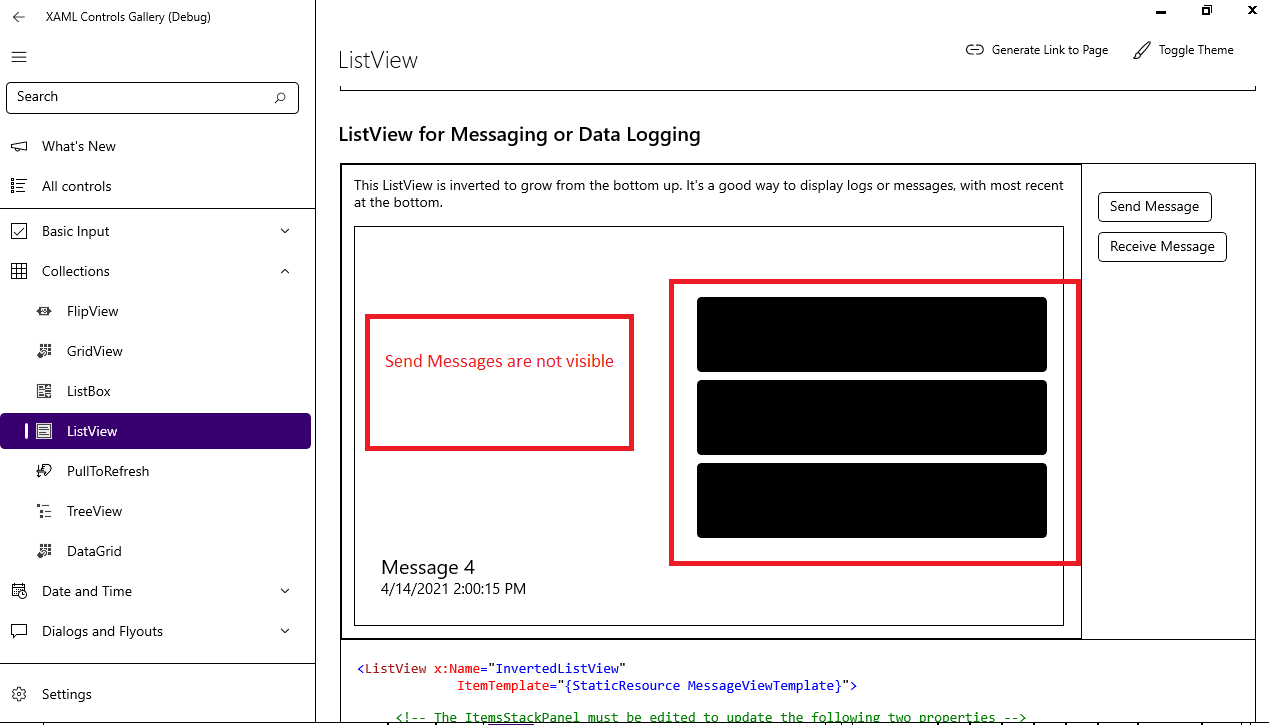
Task: Click the Toggle Theme brush icon
Action: (x=1142, y=50)
